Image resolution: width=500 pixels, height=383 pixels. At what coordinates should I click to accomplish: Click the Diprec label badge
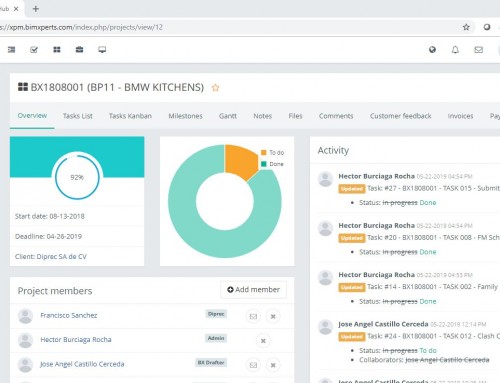point(216,314)
